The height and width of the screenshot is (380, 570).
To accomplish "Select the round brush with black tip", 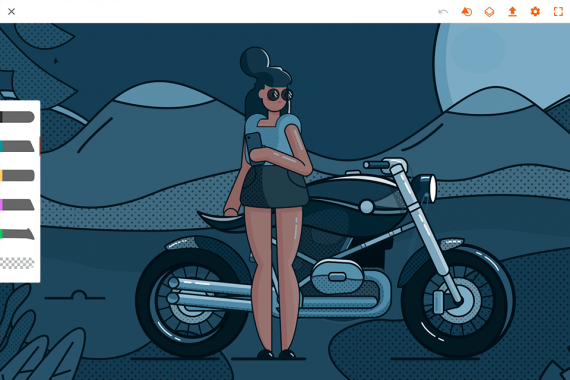I will [x=17, y=117].
